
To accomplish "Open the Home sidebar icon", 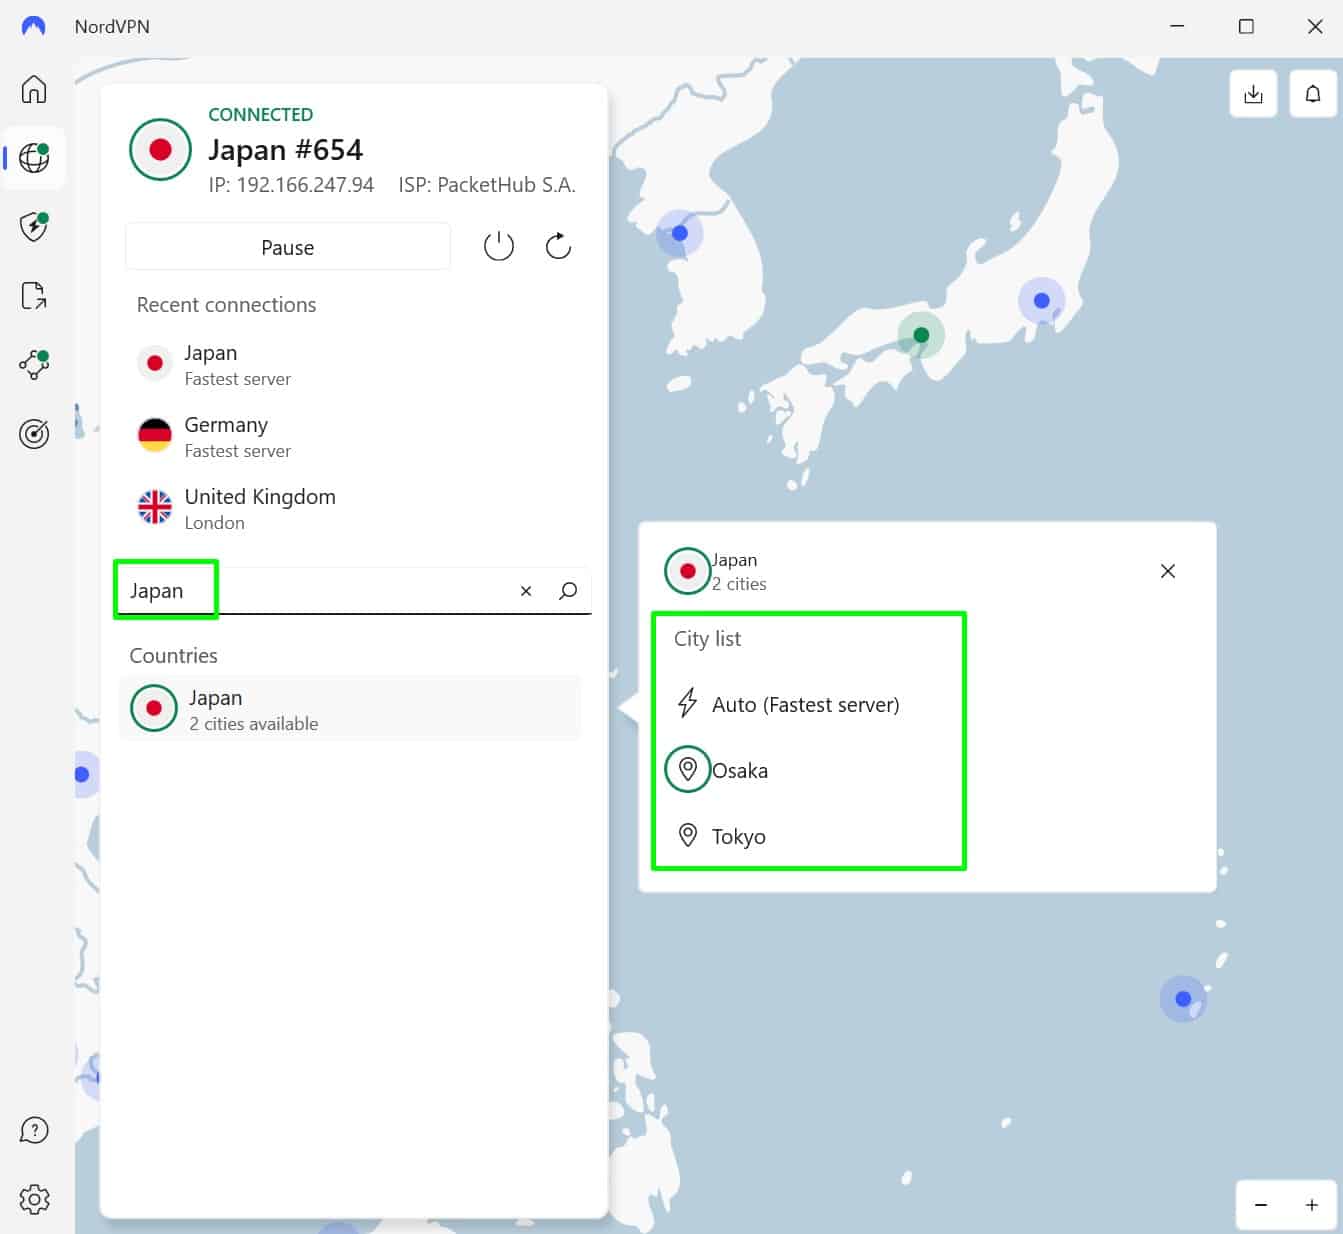I will (x=34, y=89).
